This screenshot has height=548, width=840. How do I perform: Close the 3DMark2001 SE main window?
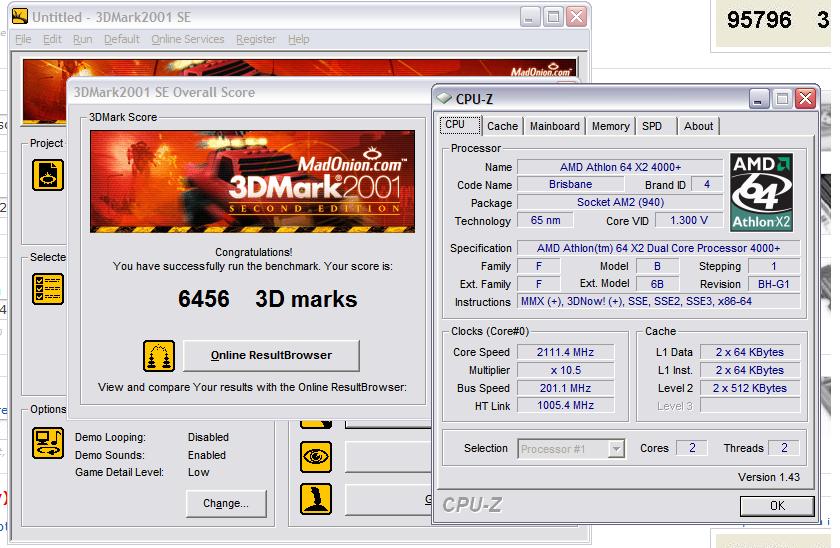pos(576,17)
